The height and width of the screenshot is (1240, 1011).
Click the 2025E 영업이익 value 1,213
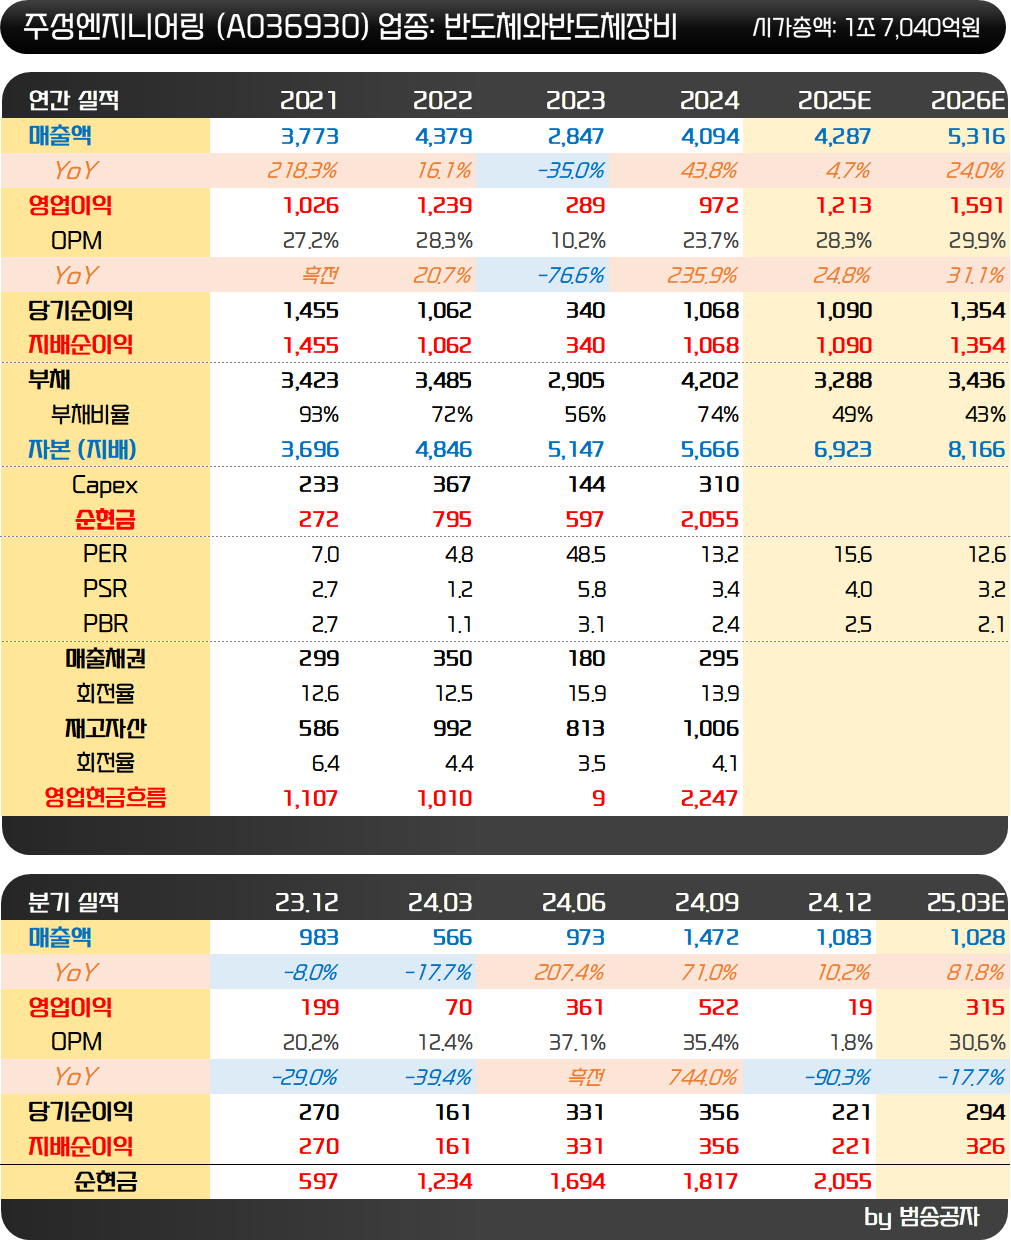(x=843, y=206)
